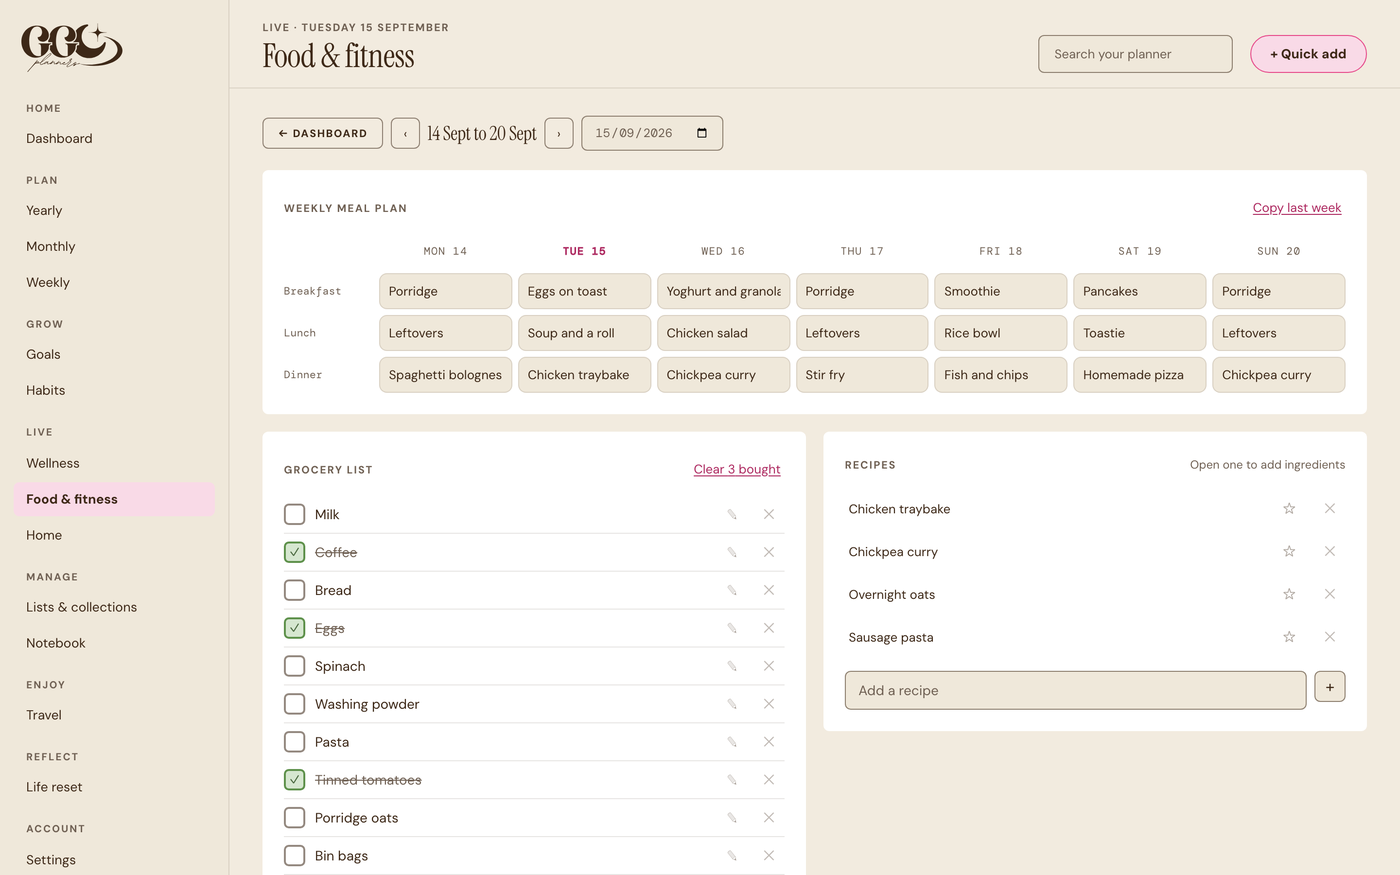Remove the Chicken traybake recipe

click(1330, 509)
